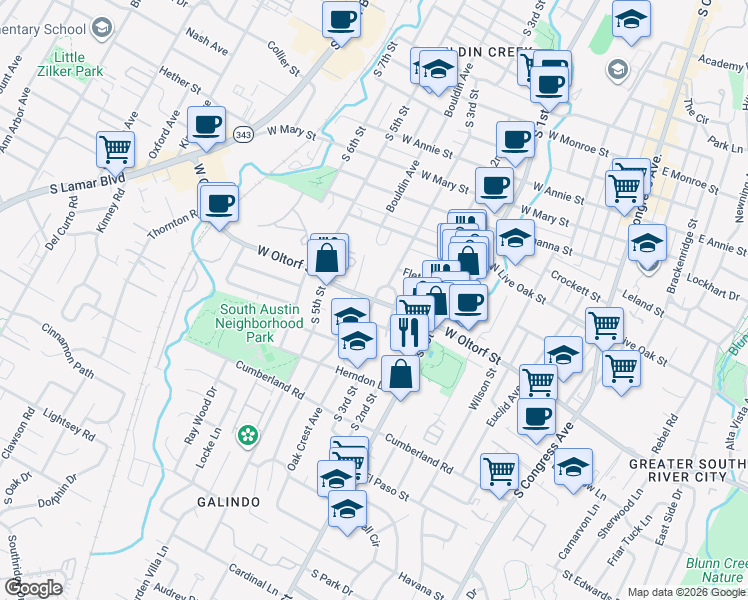
Task: Select the graduation cap marker above Euclid Ave
Action: [563, 356]
